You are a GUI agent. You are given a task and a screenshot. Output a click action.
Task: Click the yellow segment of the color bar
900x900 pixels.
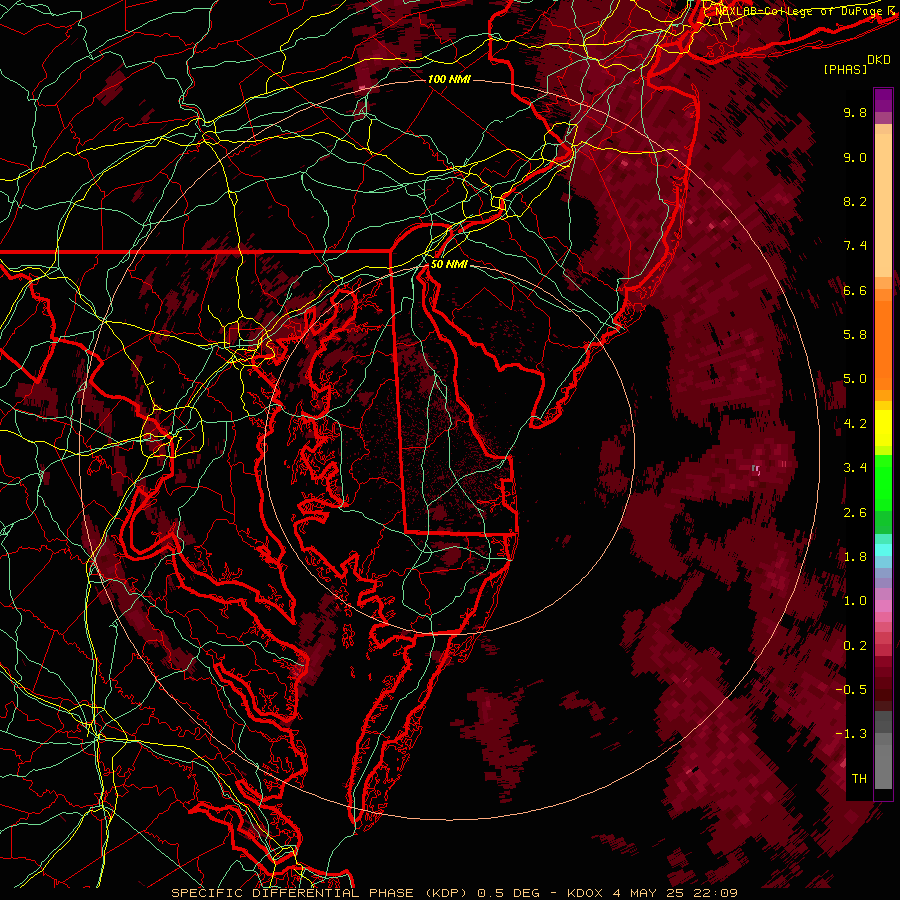coord(883,428)
